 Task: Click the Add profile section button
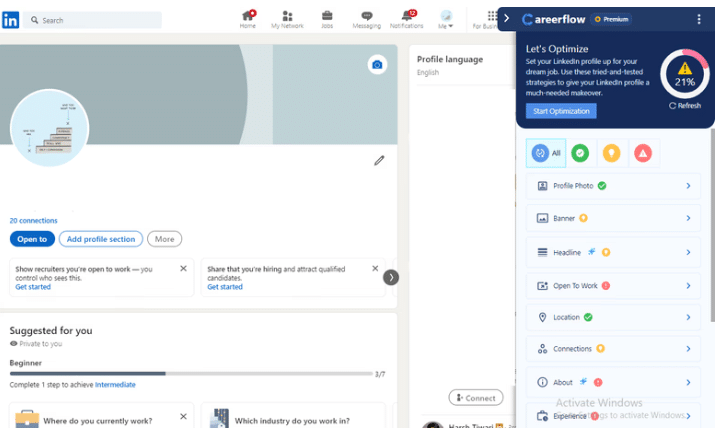point(101,239)
